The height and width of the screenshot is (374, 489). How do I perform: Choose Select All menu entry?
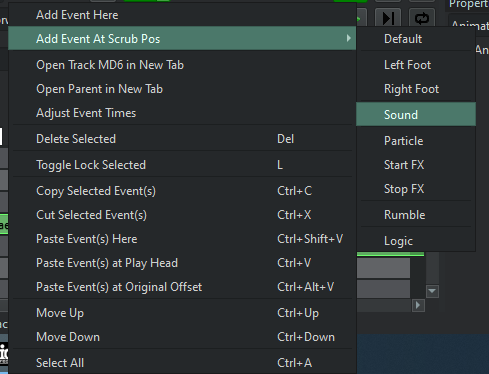[x=182, y=363]
